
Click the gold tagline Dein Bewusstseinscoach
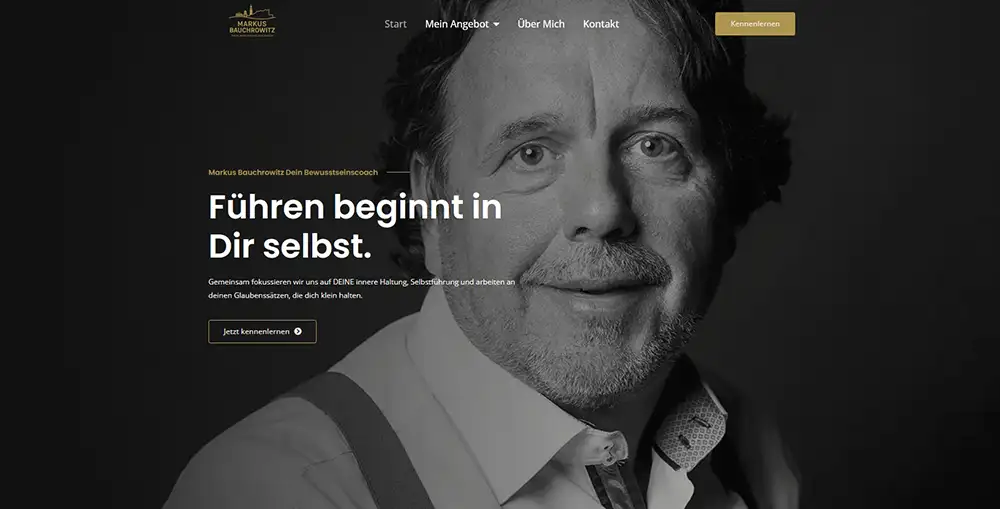pyautogui.click(x=332, y=172)
